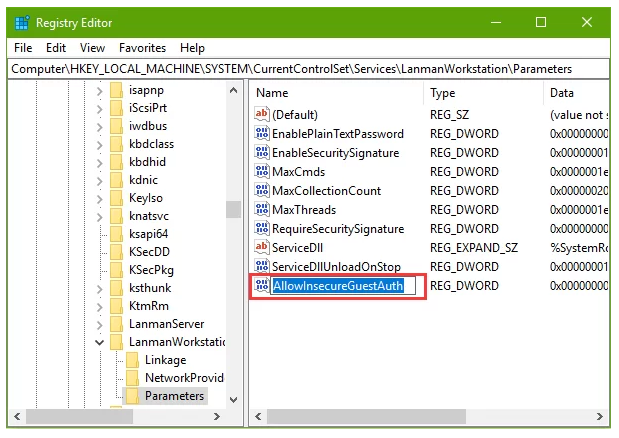Screen dimensions: 619x438
Task: Expand the iScsiPrt key
Action: click(99, 109)
